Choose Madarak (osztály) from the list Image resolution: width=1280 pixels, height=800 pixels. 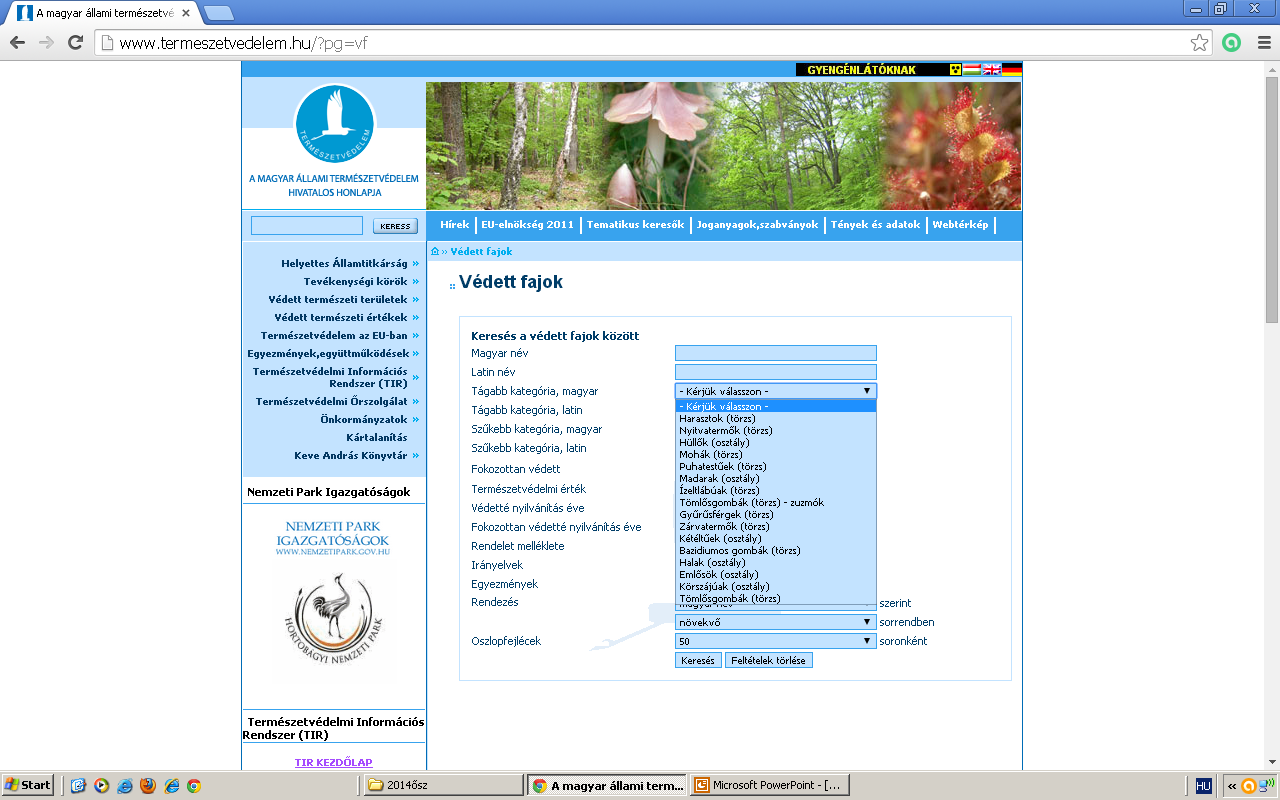pos(776,479)
